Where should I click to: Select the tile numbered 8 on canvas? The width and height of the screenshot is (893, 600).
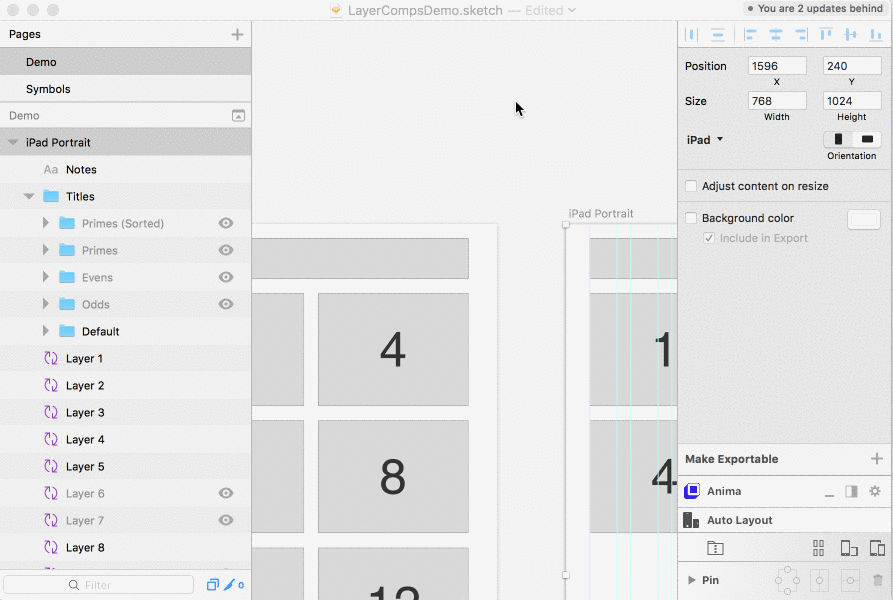click(x=393, y=476)
